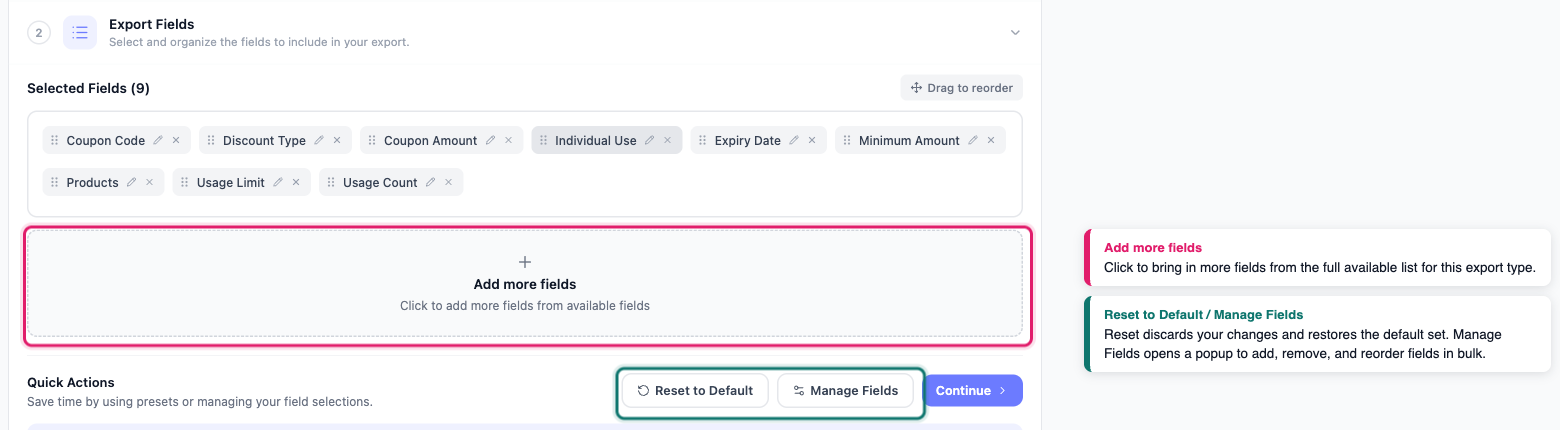Viewport: 1560px width, 430px height.
Task: Click the Individual Use chip label
Action: tap(596, 141)
